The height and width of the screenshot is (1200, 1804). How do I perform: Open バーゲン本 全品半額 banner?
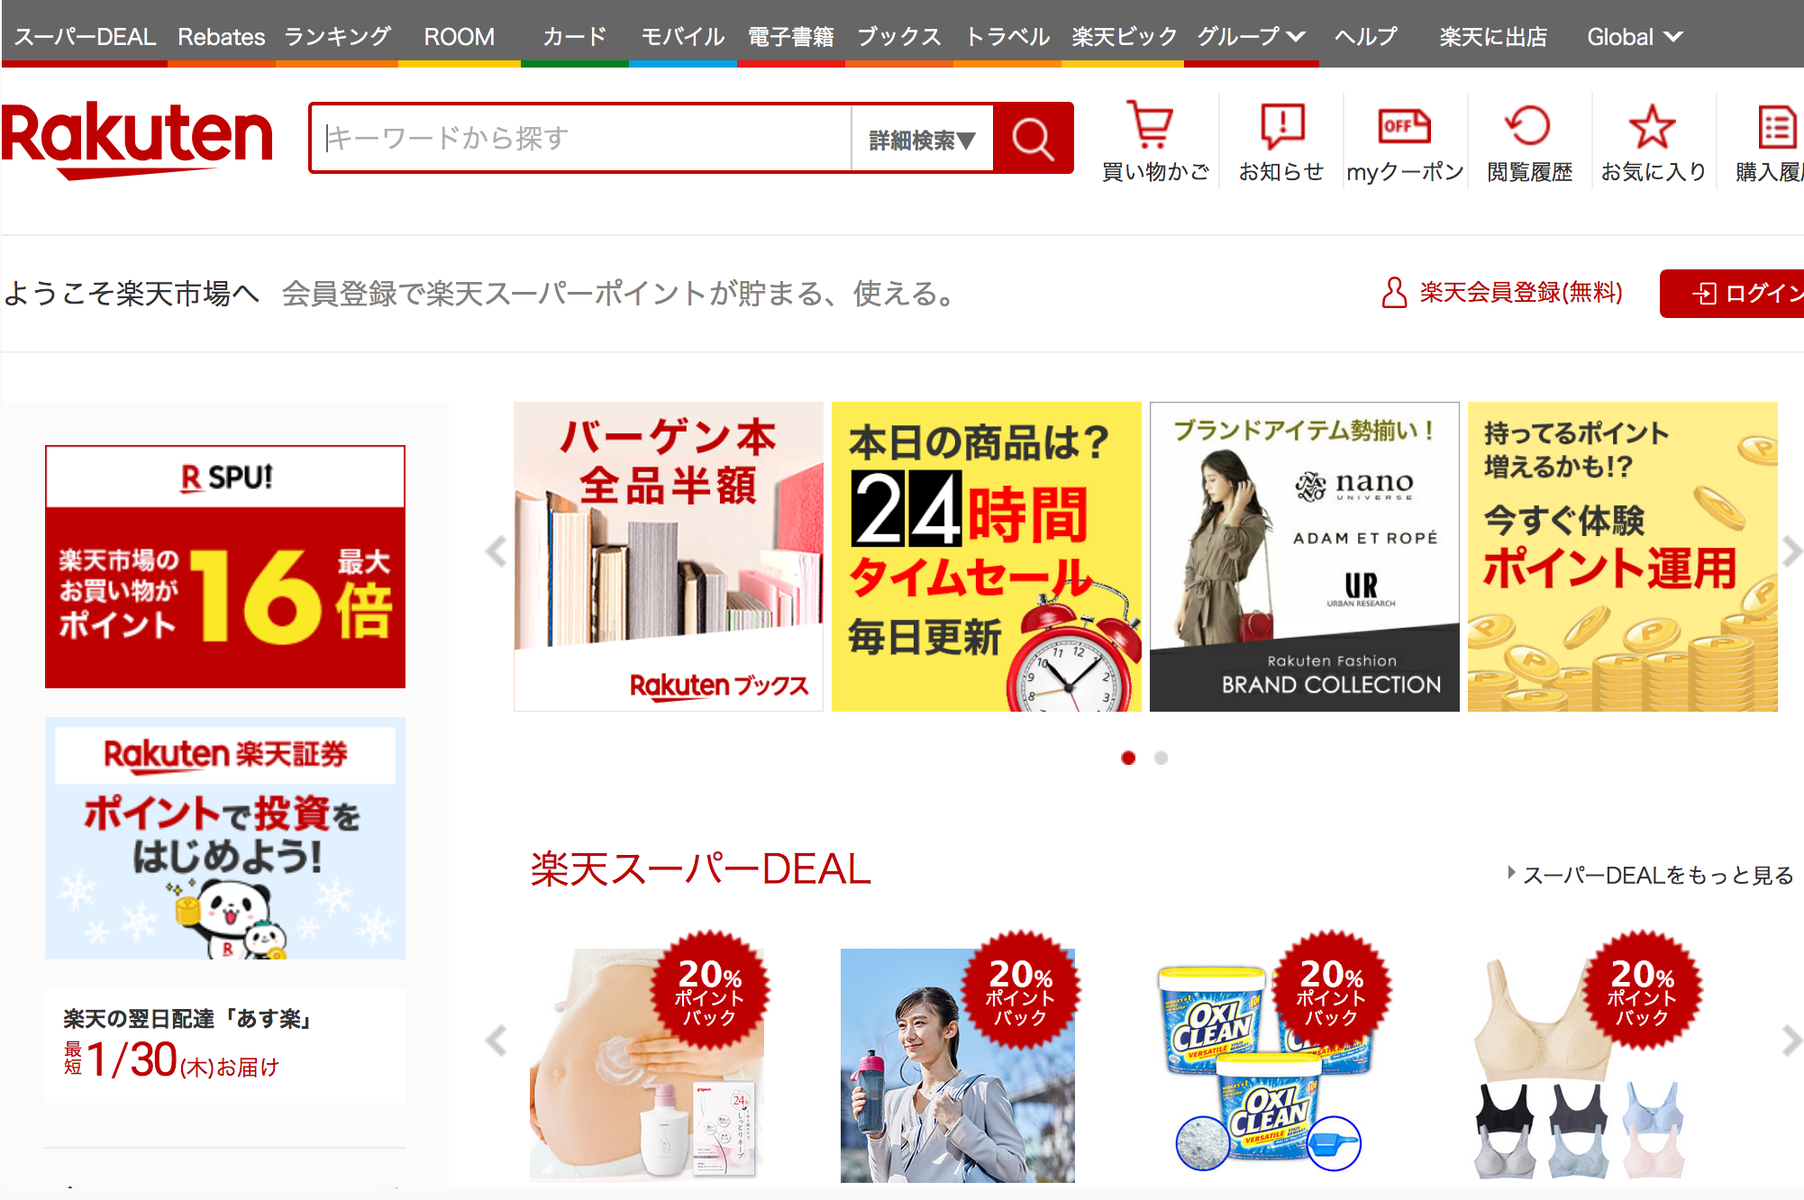[668, 557]
